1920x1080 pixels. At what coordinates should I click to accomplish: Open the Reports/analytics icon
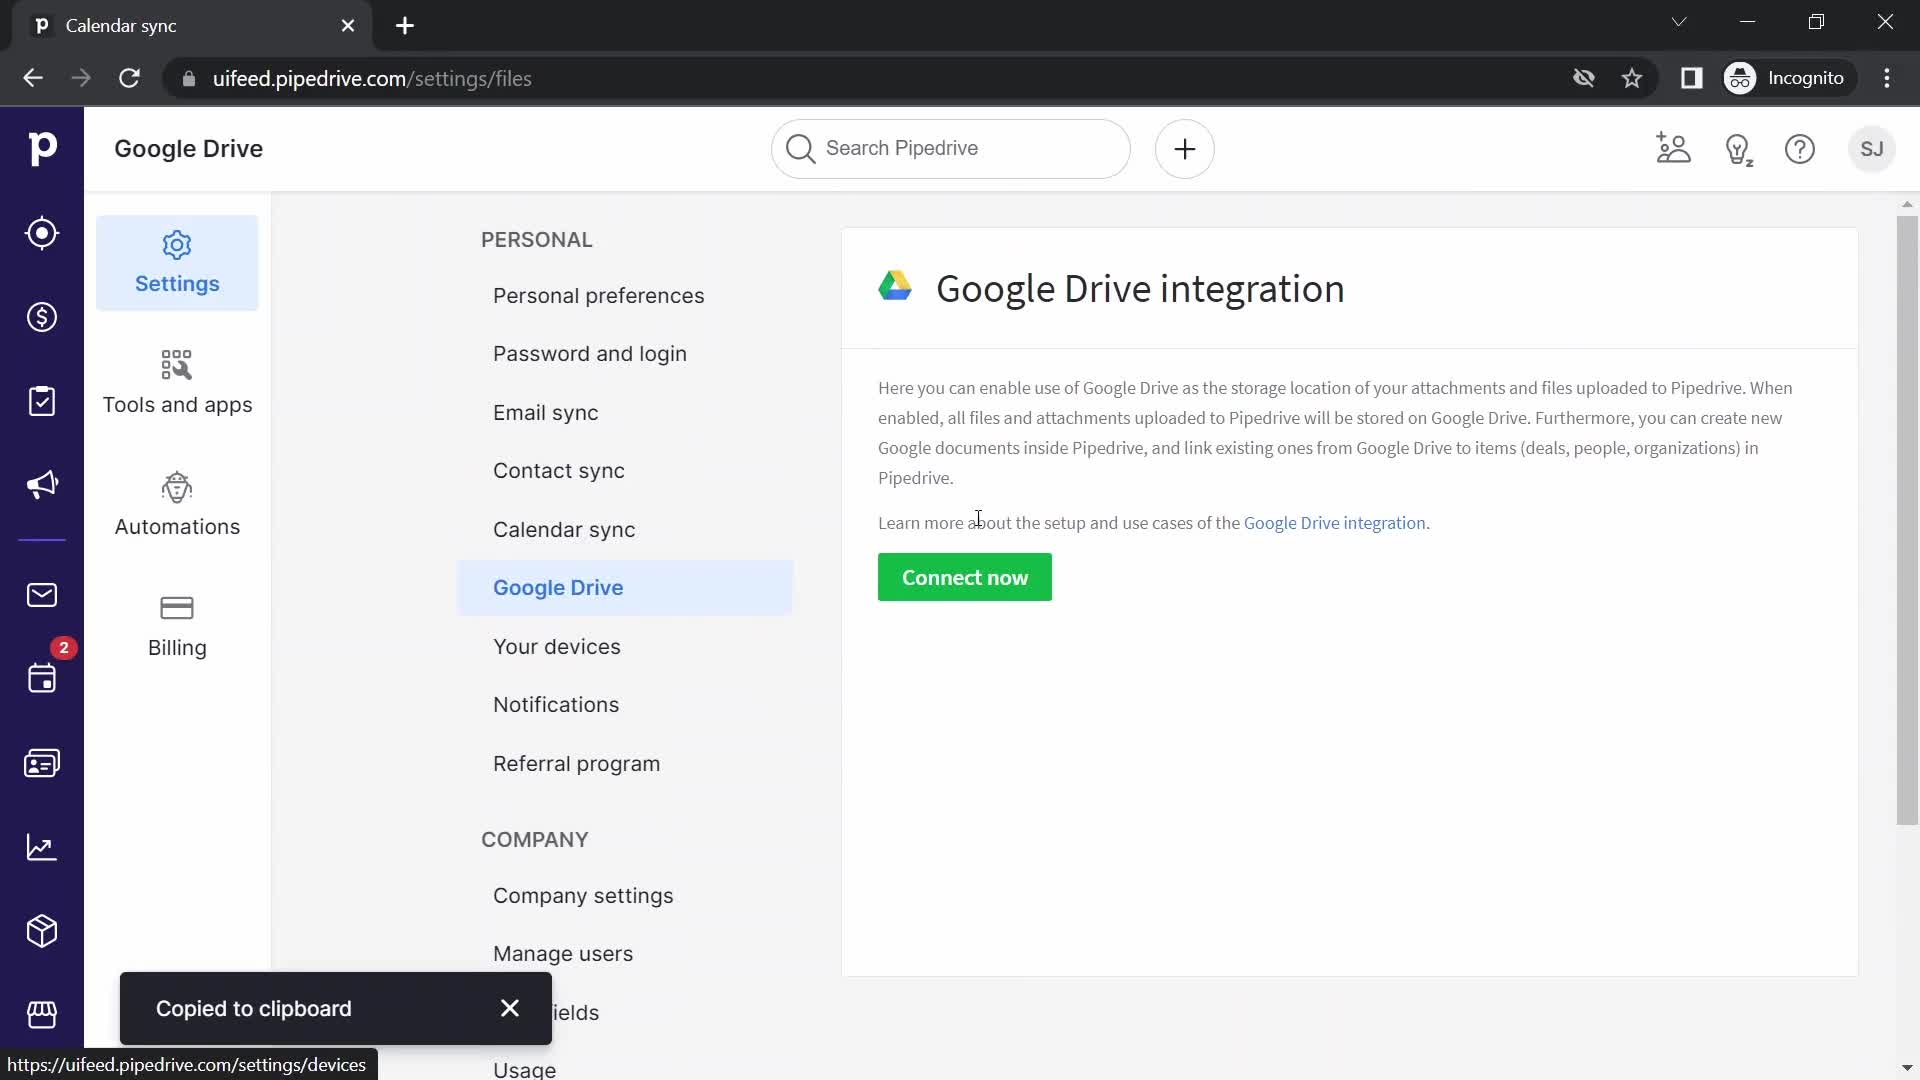41,847
